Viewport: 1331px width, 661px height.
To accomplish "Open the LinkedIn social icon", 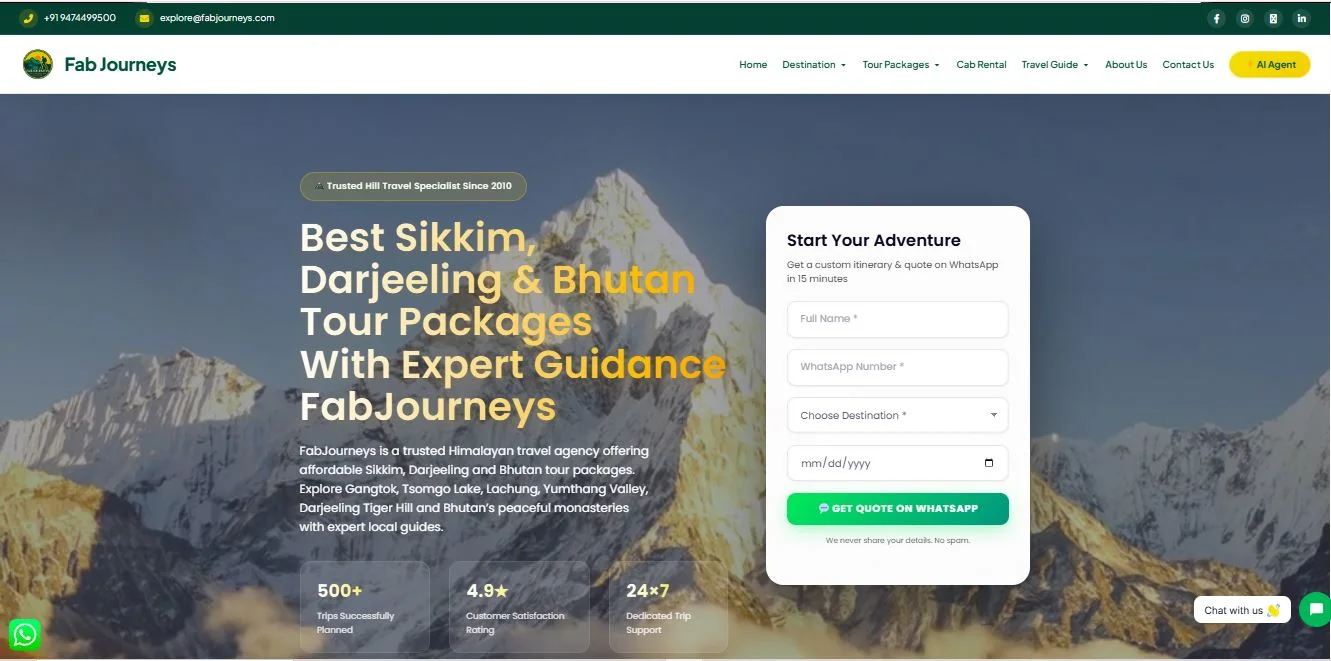I will [x=1301, y=18].
